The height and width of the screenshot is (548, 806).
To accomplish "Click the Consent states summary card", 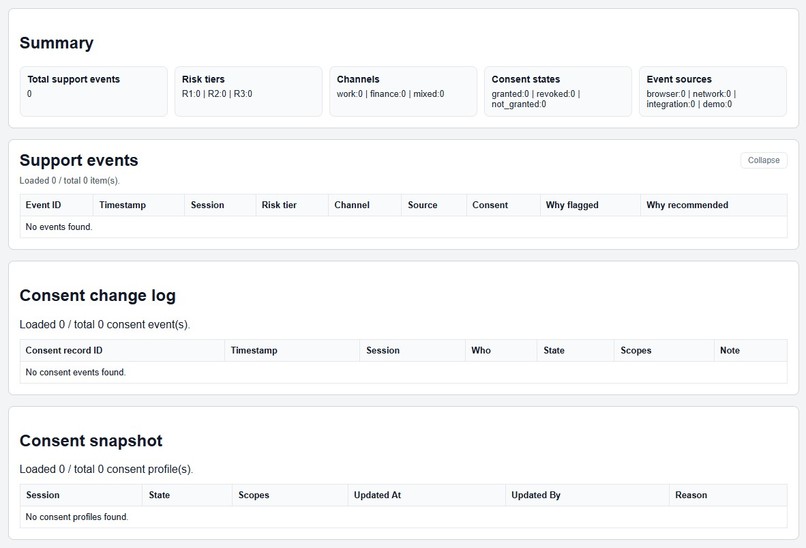I will pos(558,92).
